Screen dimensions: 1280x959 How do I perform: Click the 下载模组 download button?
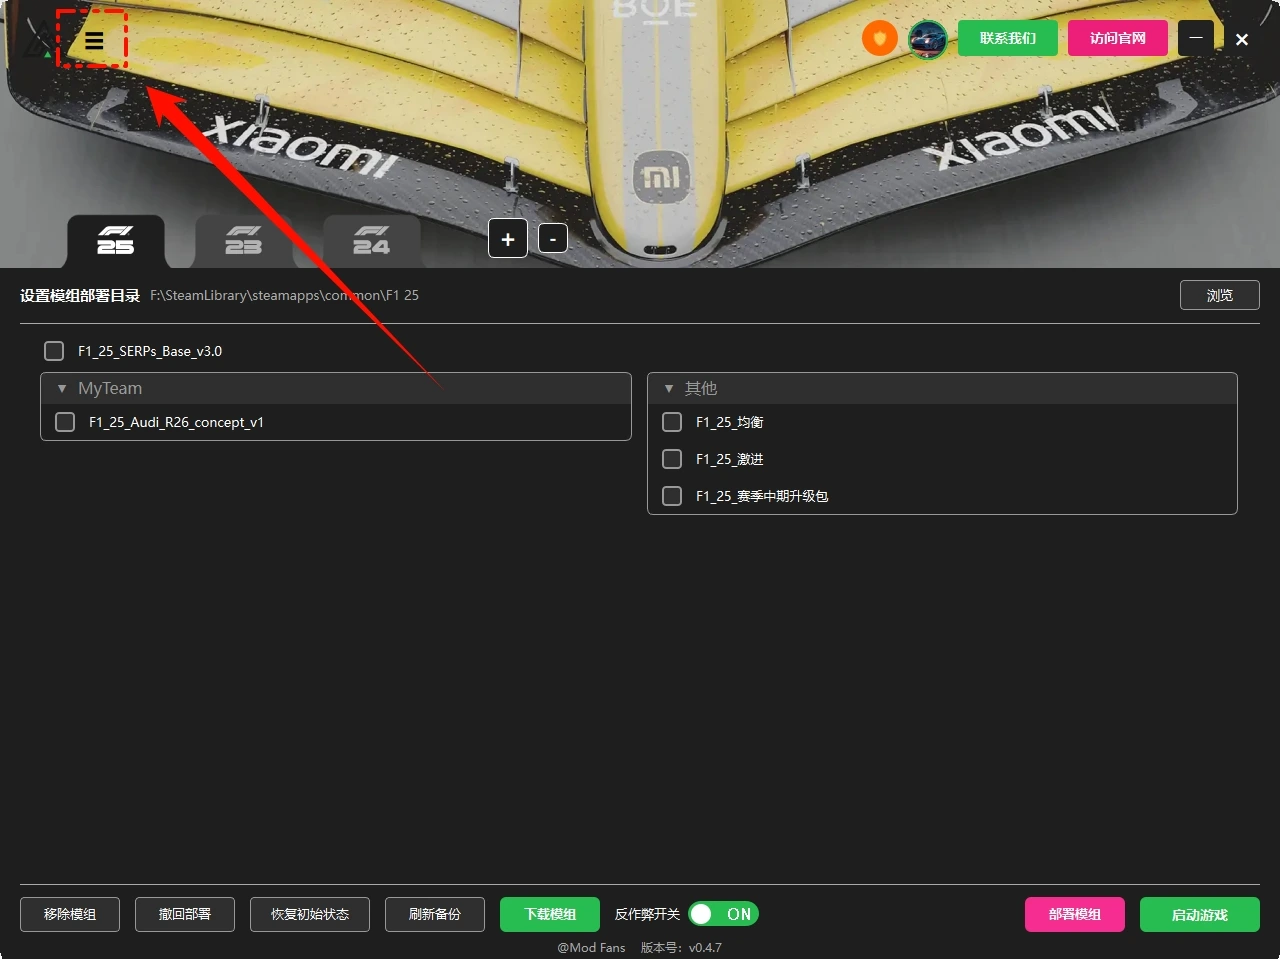click(x=550, y=914)
